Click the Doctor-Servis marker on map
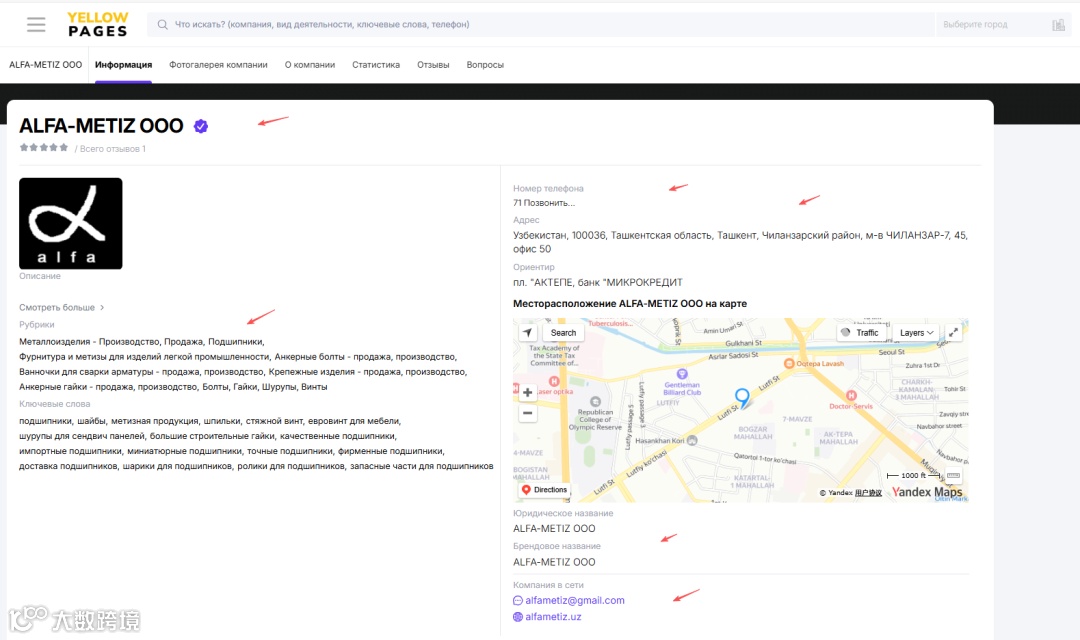Image resolution: width=1080 pixels, height=640 pixels. [x=851, y=395]
